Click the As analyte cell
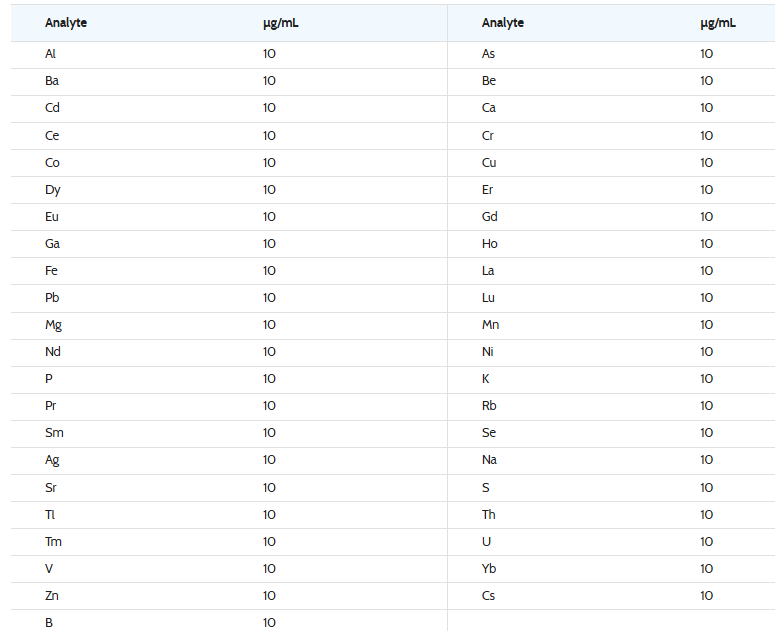 pos(488,54)
